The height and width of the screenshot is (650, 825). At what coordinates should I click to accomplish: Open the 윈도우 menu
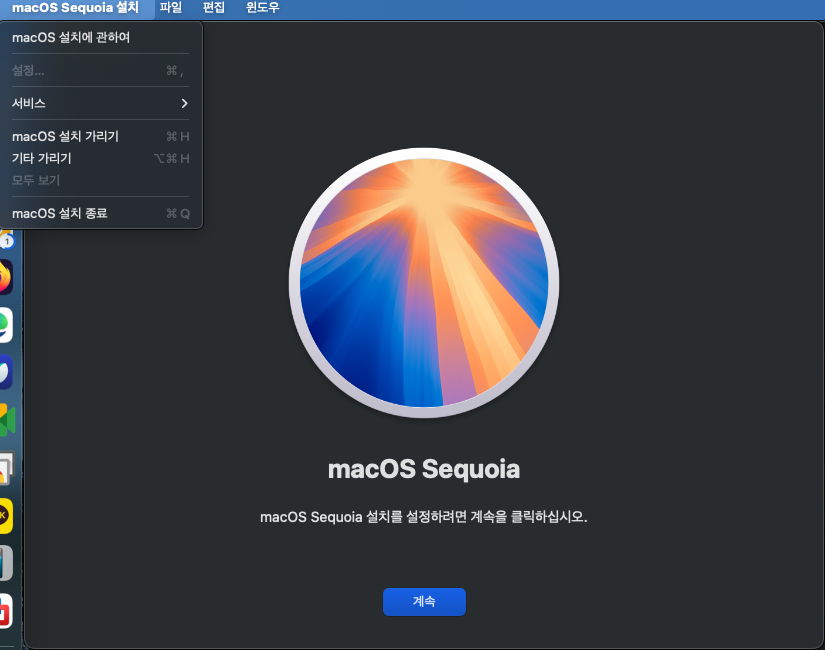(x=263, y=8)
